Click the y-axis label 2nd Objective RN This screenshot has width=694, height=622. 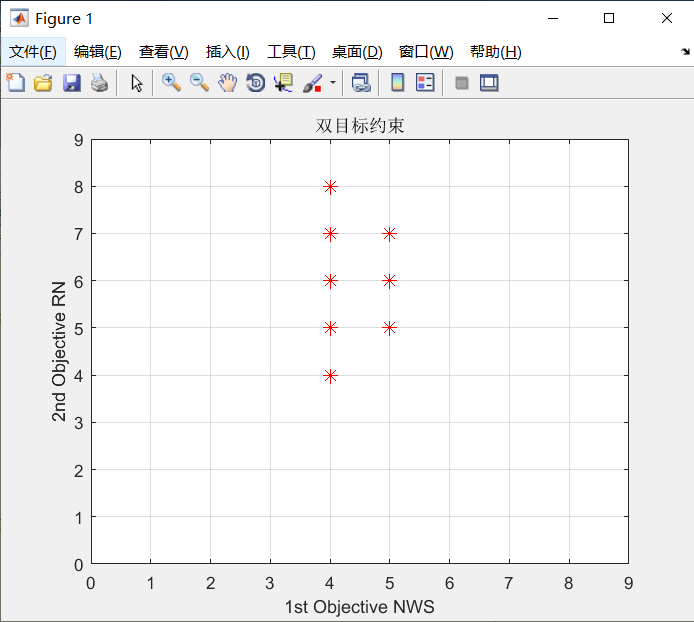click(x=59, y=352)
